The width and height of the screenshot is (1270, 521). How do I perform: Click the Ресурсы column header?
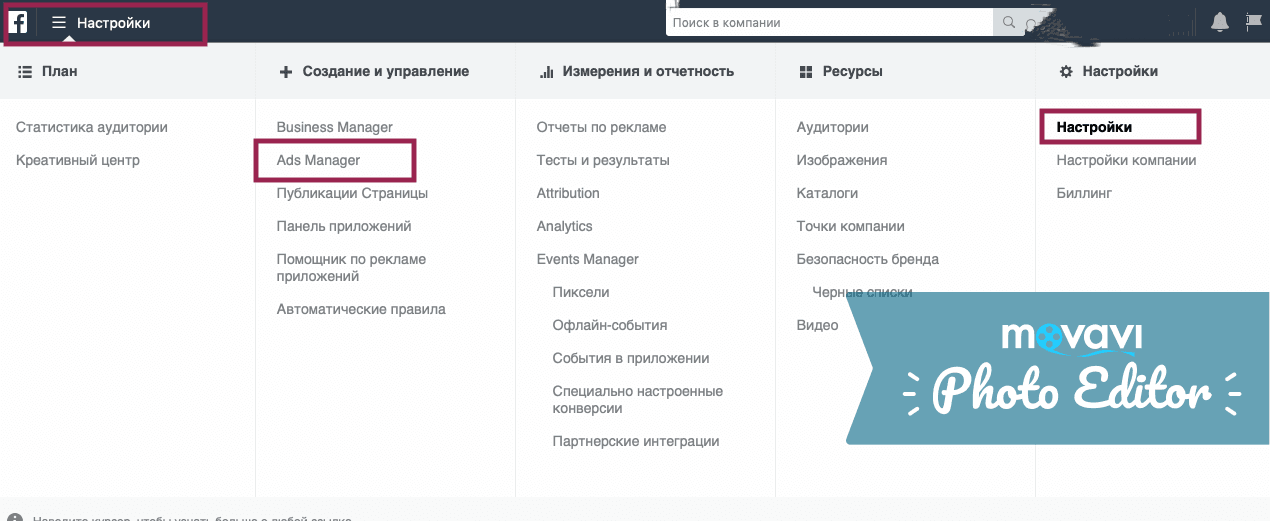pyautogui.click(x=841, y=71)
